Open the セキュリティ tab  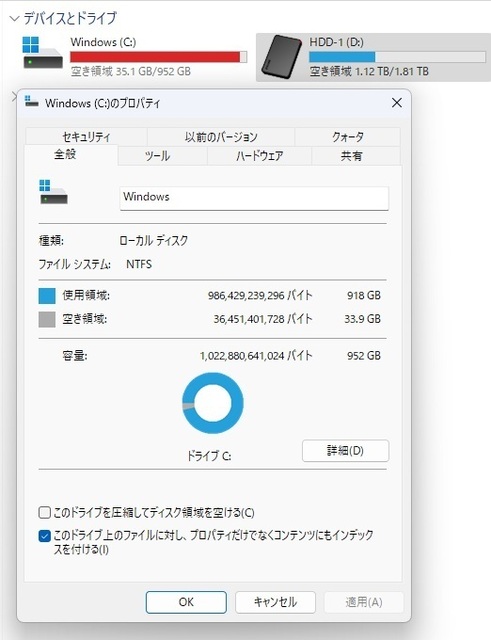click(86, 137)
